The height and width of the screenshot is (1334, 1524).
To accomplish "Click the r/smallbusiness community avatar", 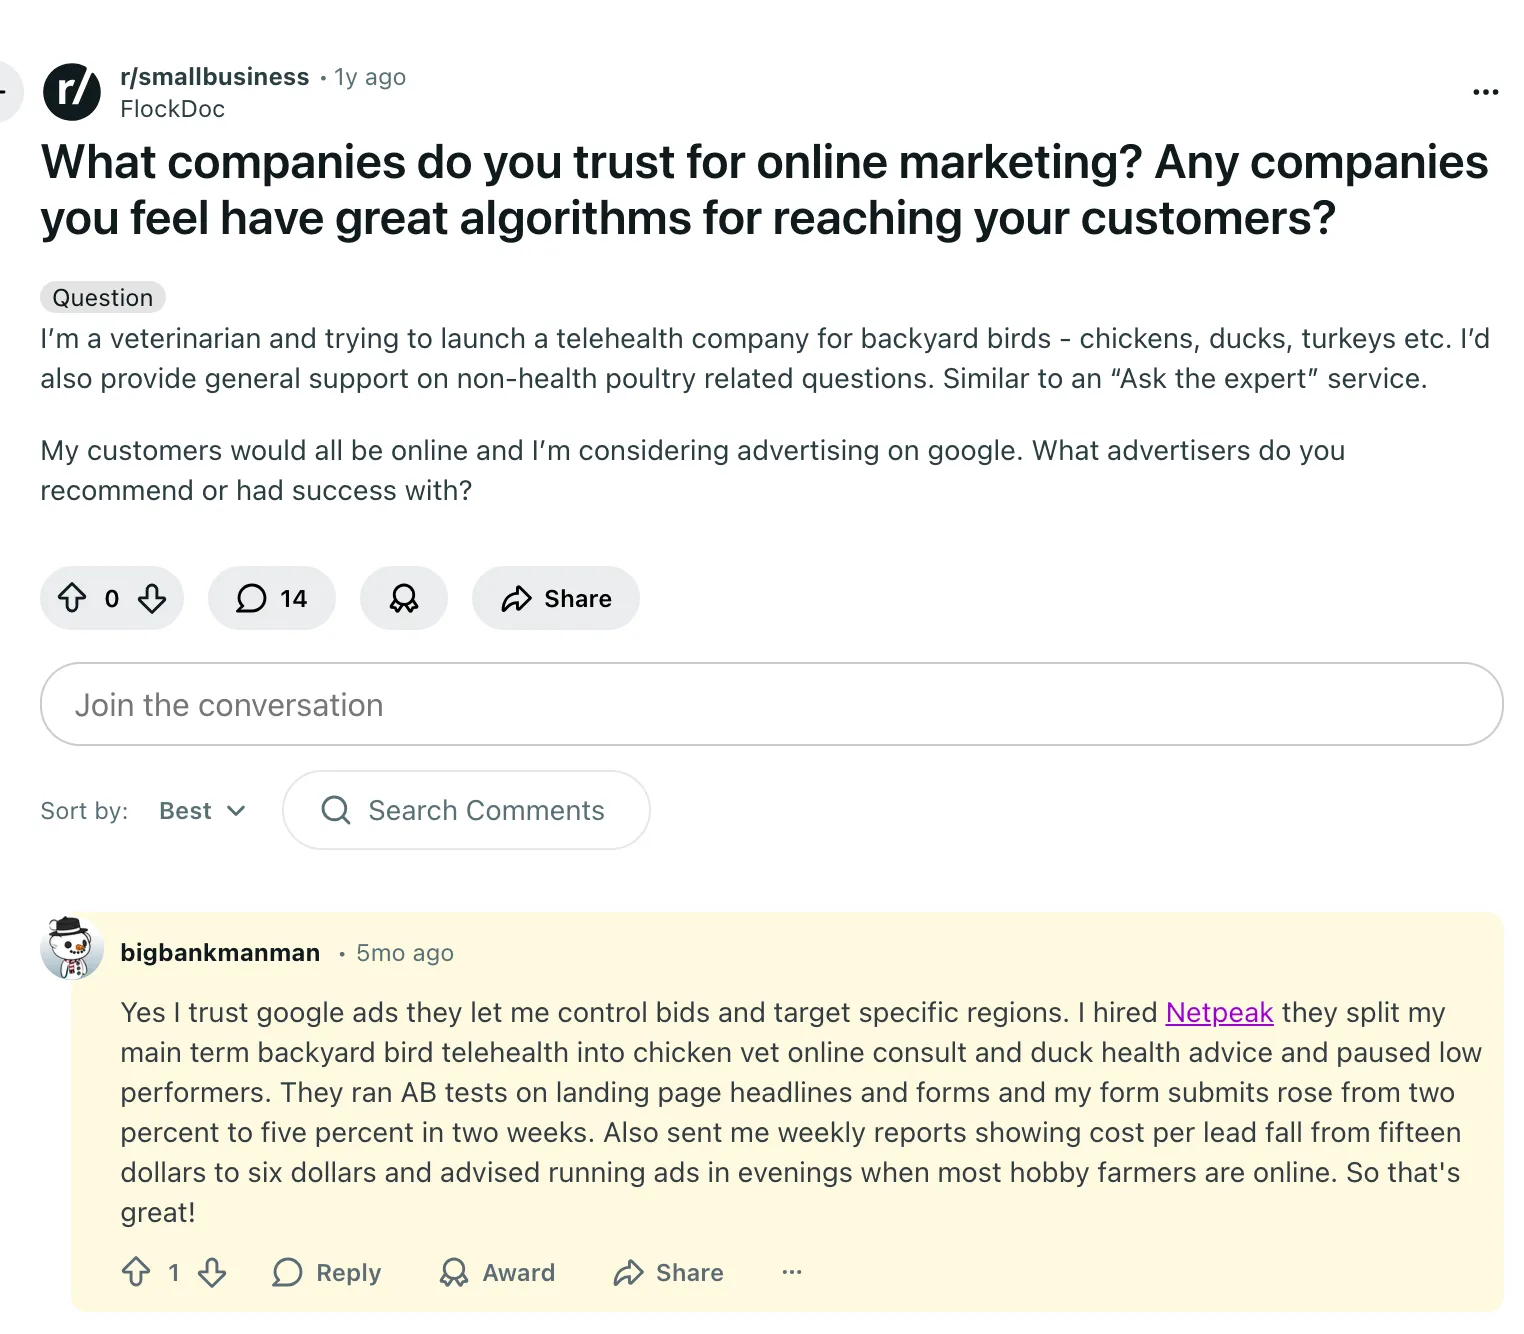I will click(x=72, y=92).
